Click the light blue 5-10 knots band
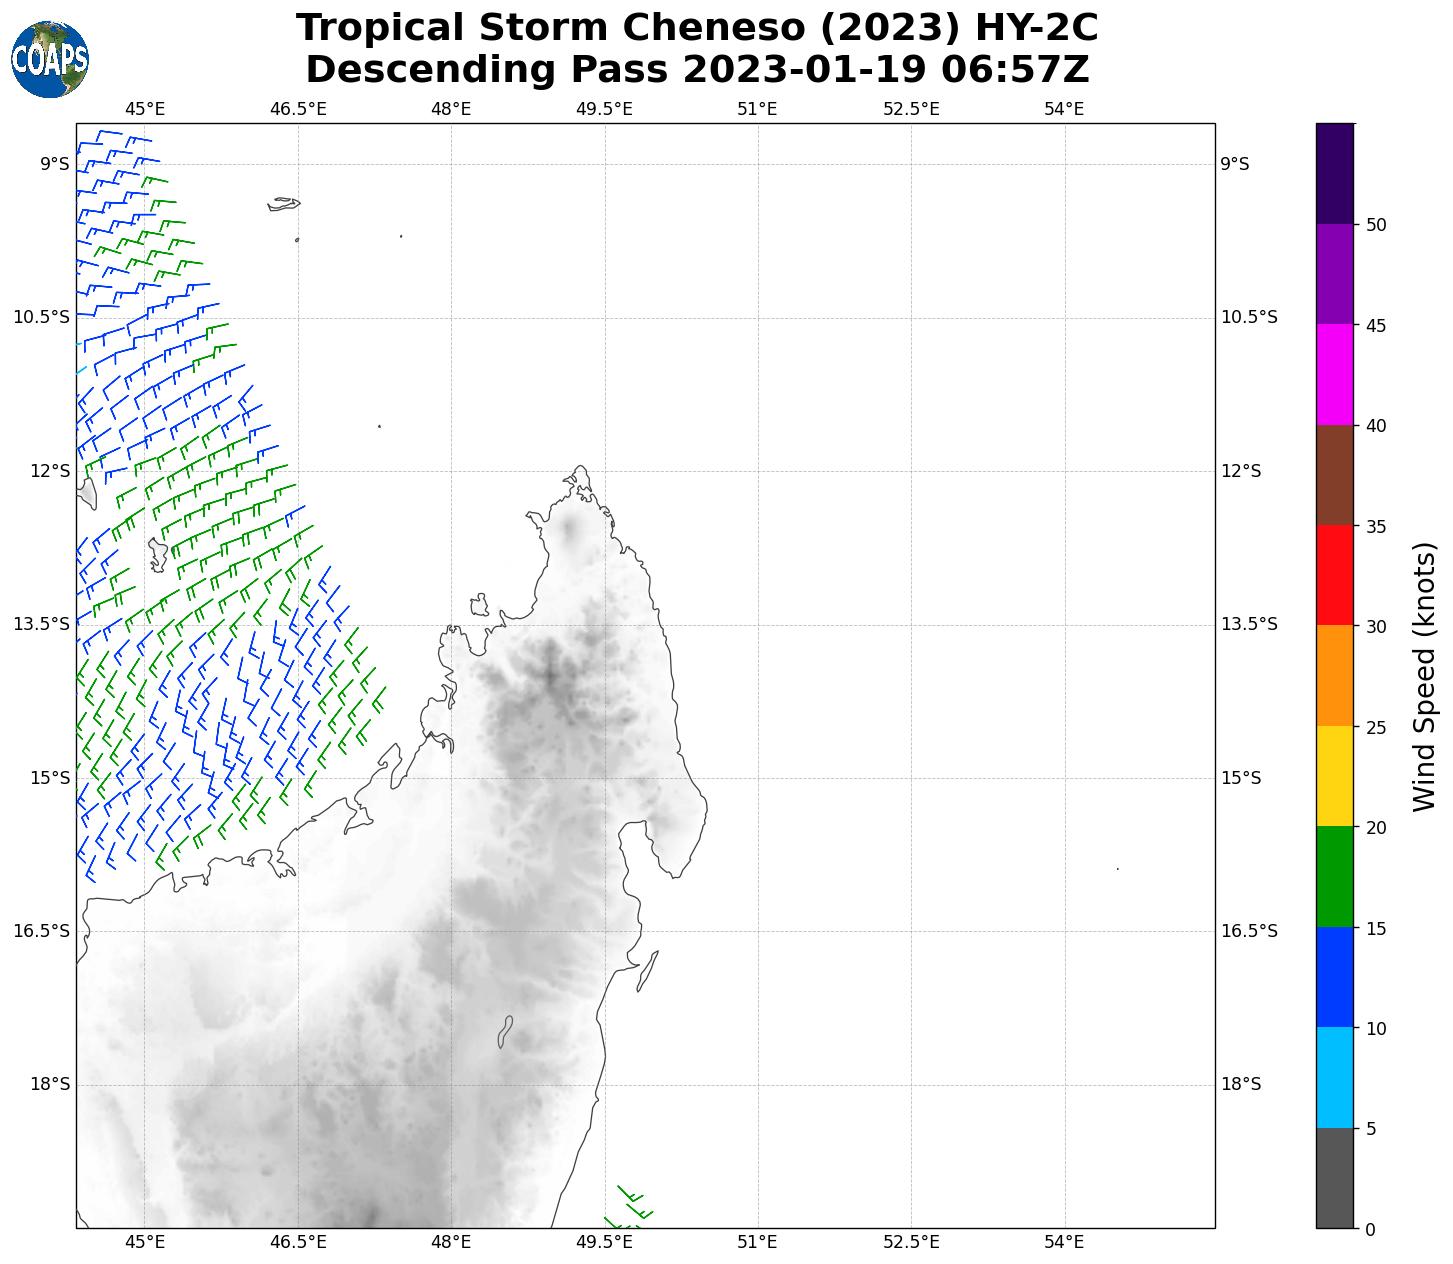Image resolution: width=1453 pixels, height=1264 pixels. 1334,1077
